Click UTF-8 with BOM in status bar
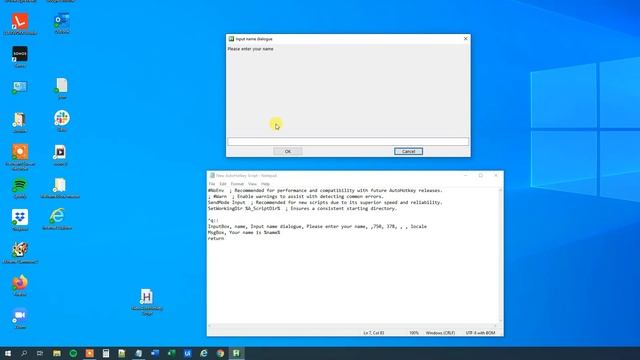 click(480, 333)
